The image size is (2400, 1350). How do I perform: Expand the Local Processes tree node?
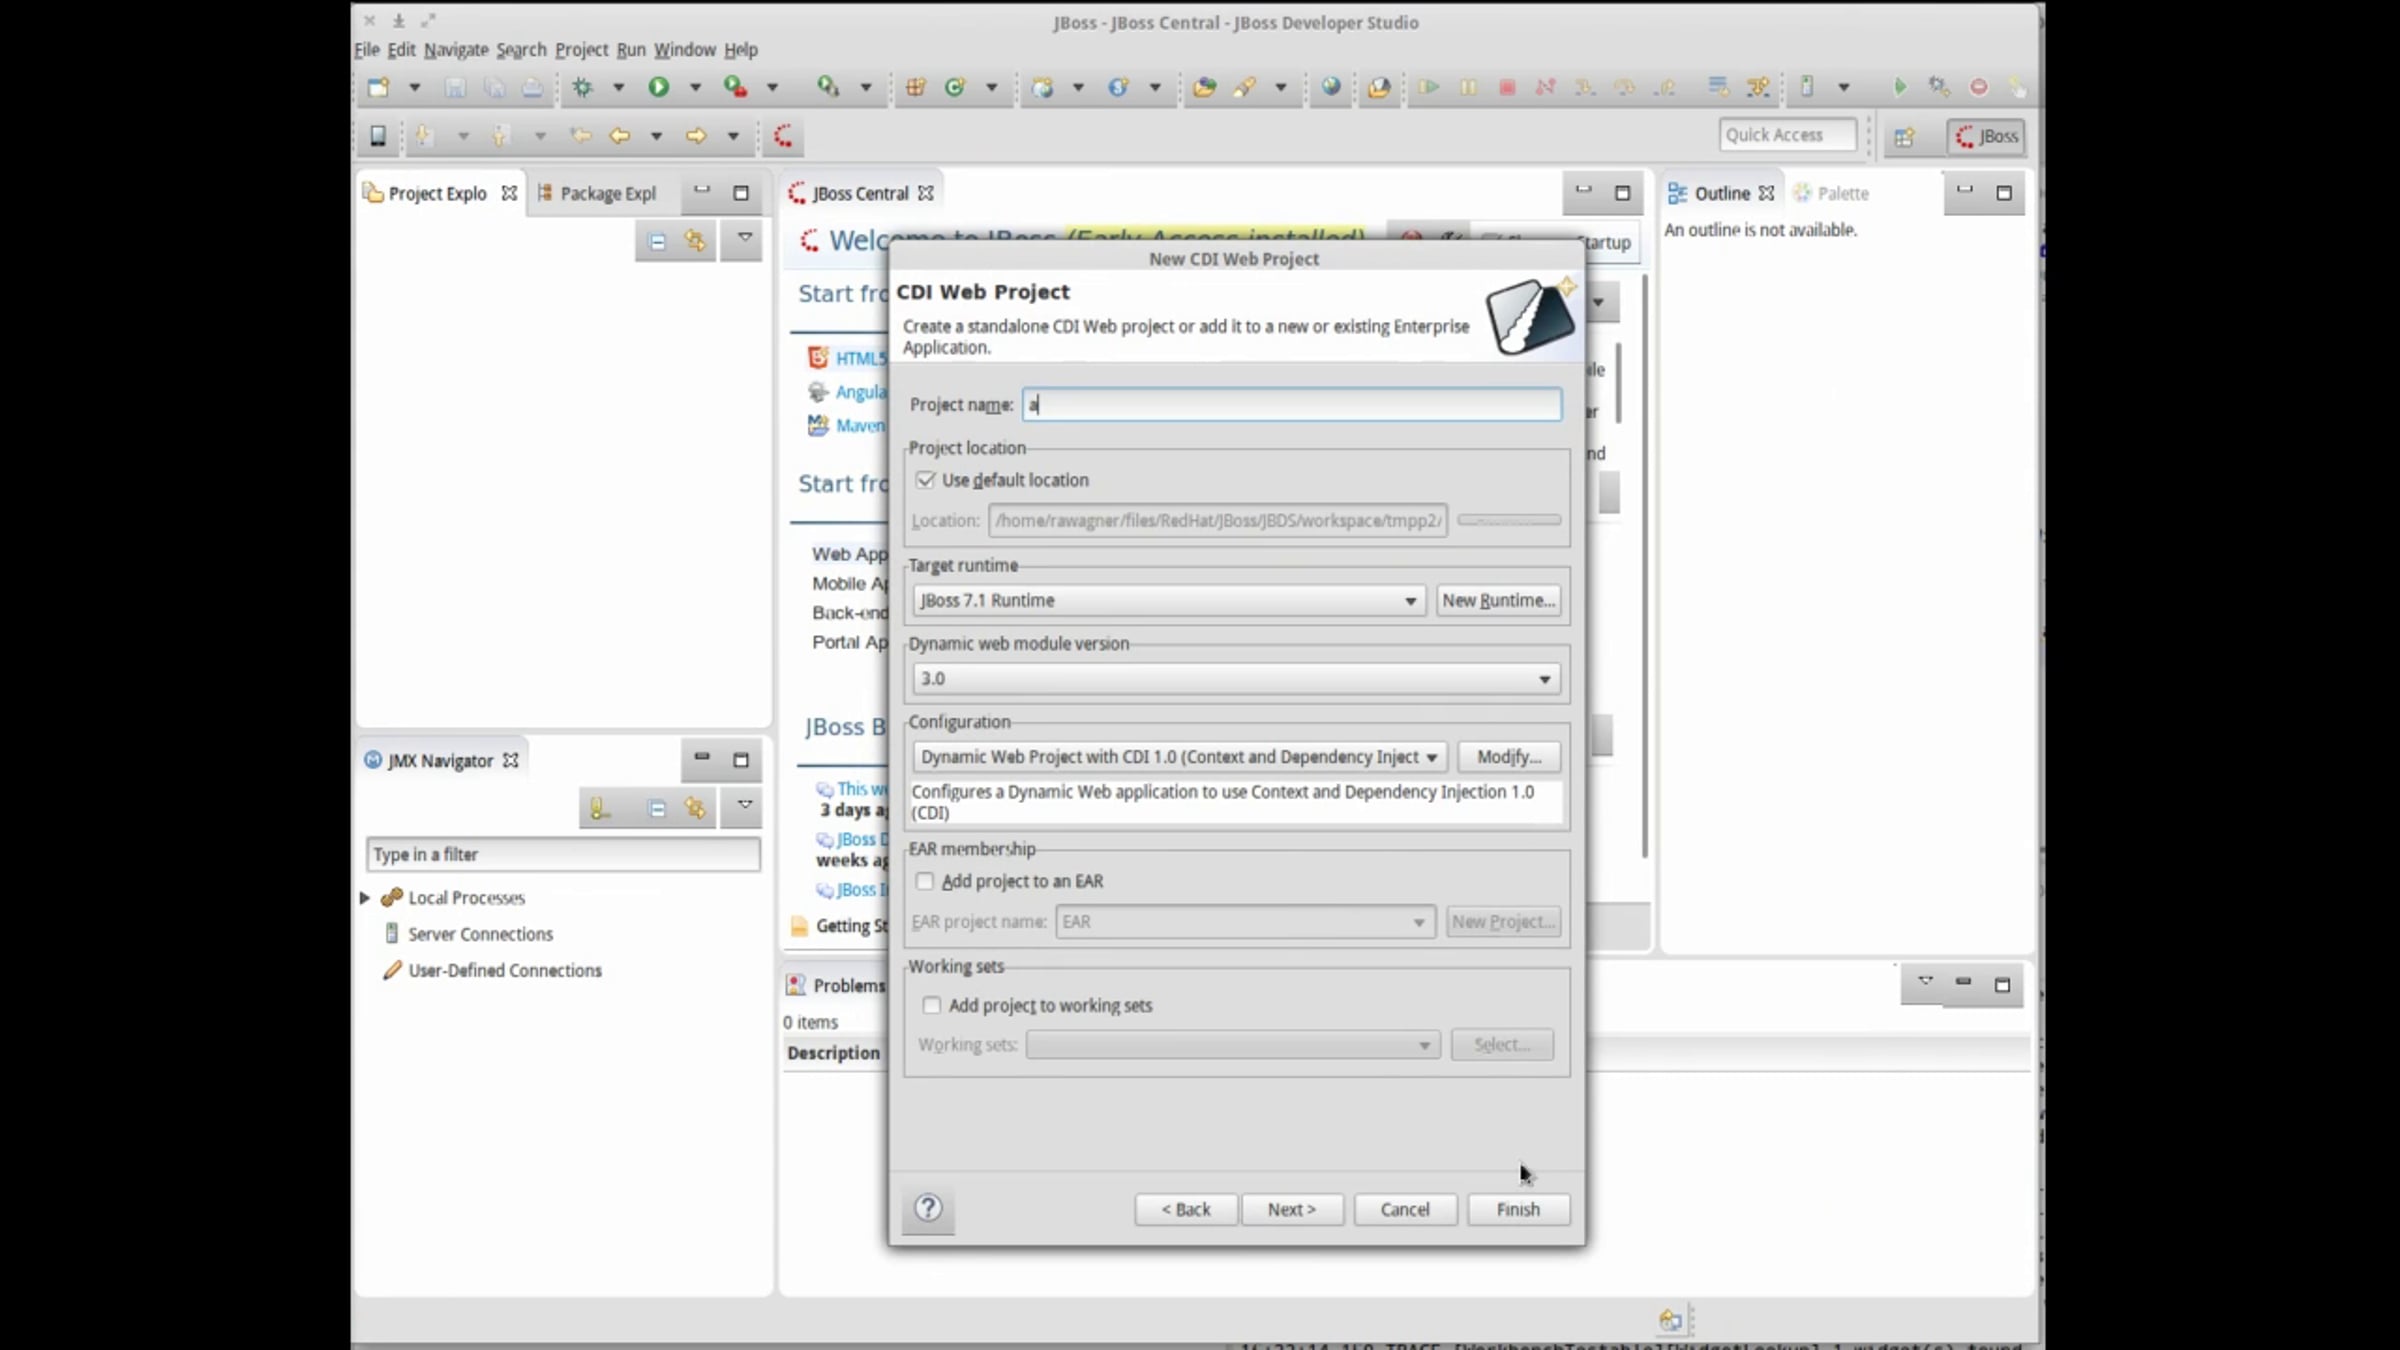[x=365, y=898]
